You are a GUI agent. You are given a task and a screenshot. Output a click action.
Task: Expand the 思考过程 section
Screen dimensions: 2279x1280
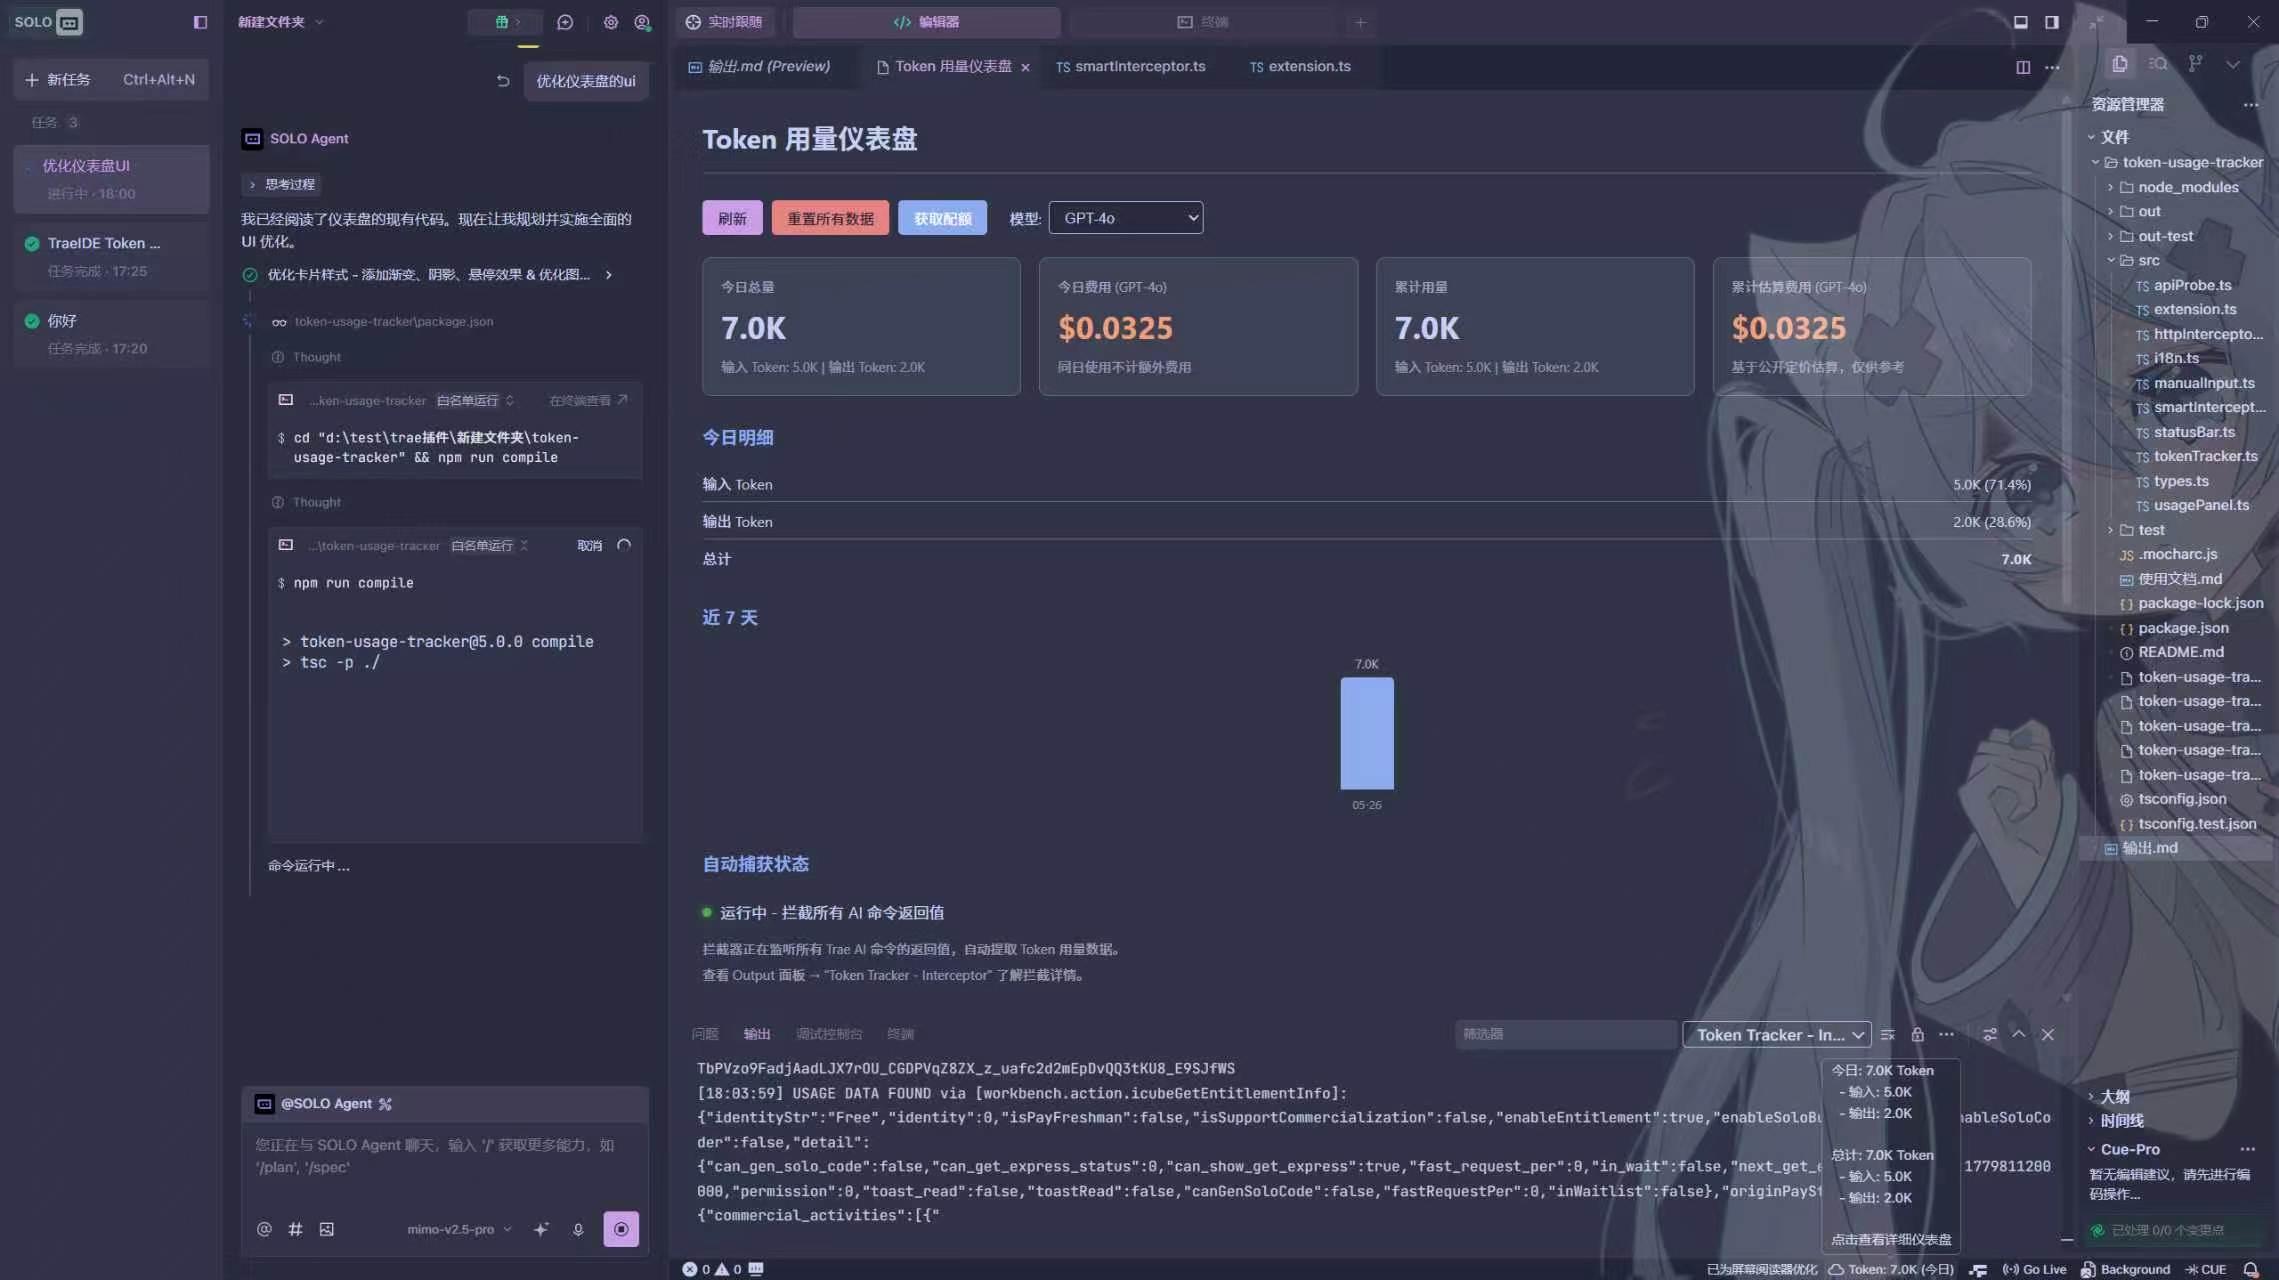tap(282, 184)
